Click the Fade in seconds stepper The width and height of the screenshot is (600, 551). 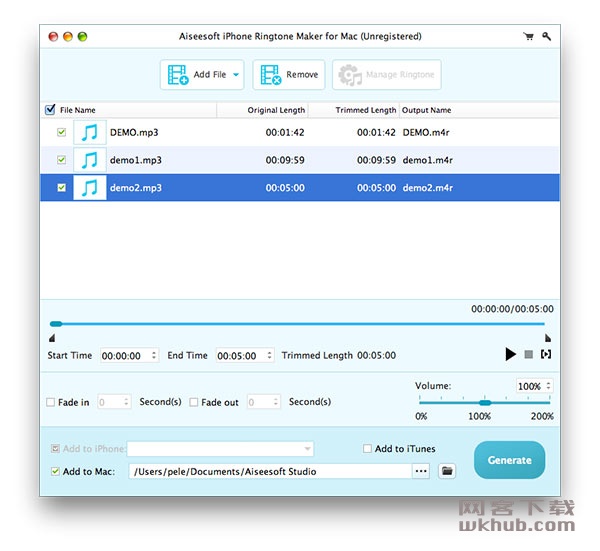point(126,402)
